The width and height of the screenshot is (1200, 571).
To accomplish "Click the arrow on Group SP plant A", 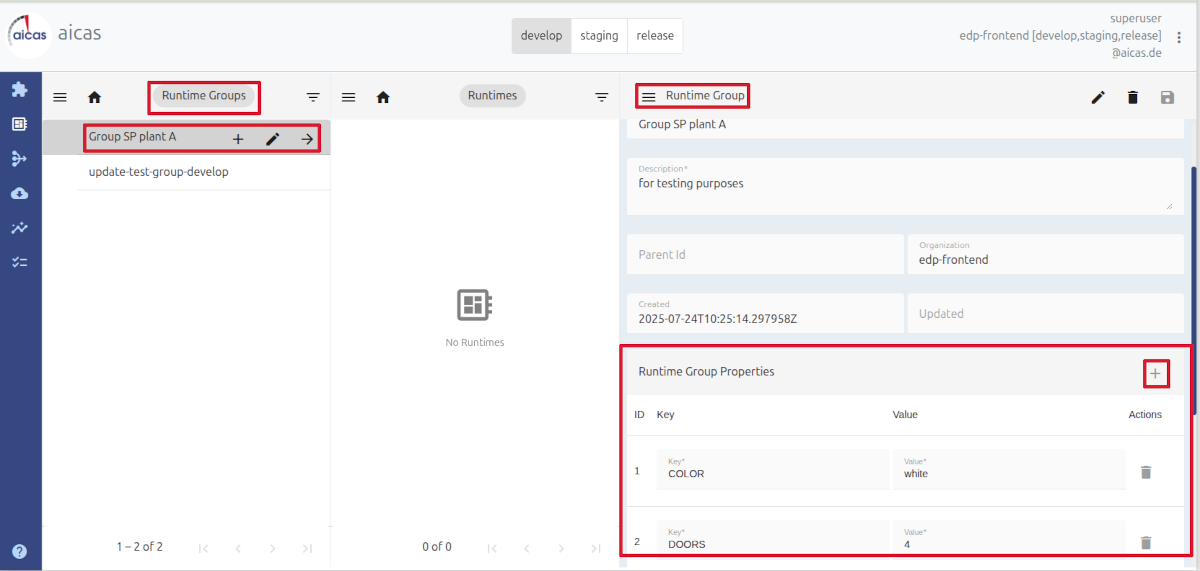I will [x=307, y=139].
